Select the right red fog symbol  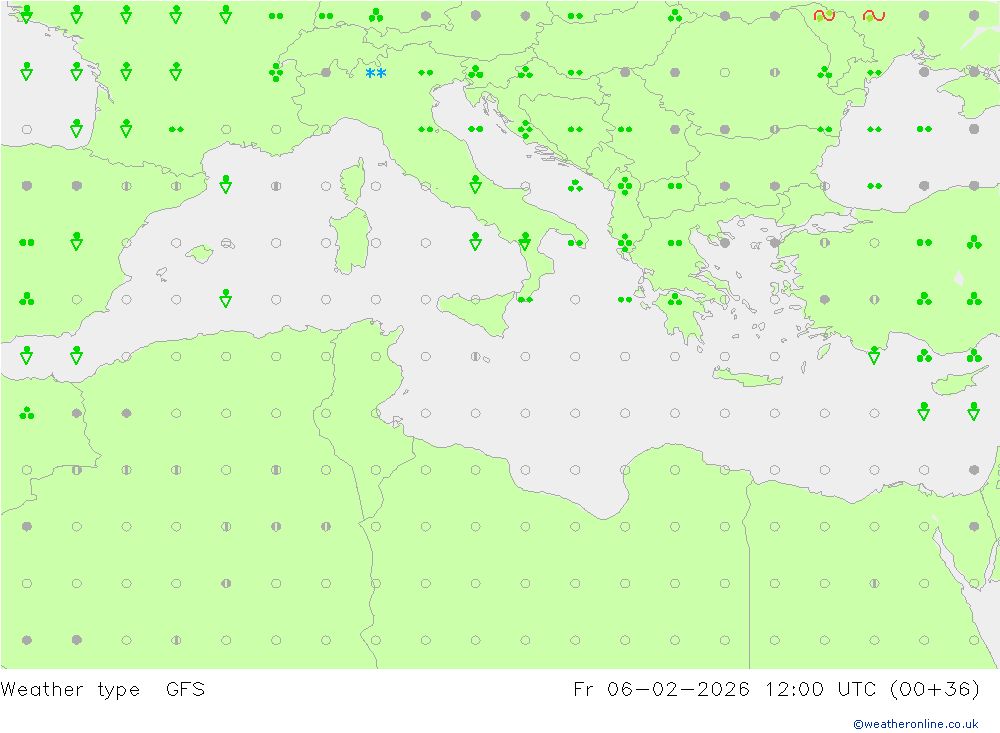874,15
